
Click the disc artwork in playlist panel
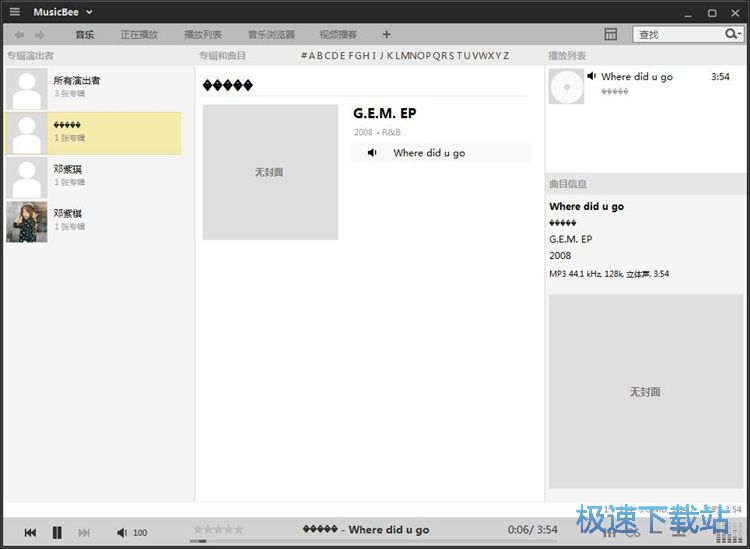click(566, 86)
